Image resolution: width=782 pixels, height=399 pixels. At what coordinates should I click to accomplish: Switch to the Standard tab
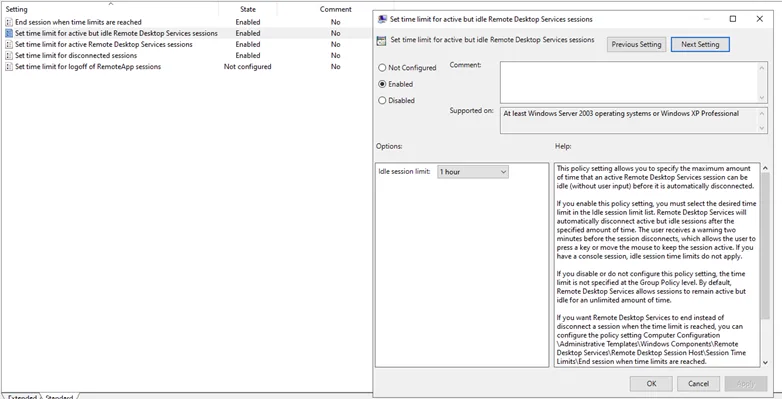click(59, 397)
